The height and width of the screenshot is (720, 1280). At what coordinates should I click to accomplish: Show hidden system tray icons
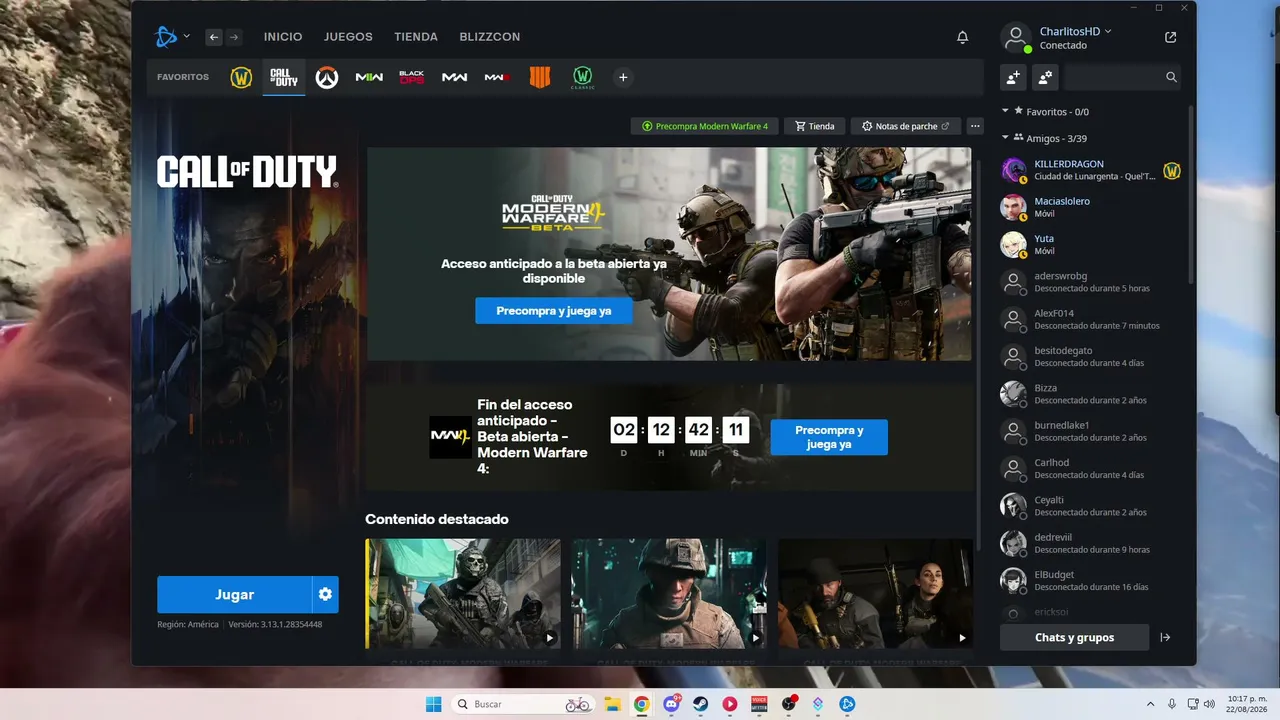point(1151,704)
